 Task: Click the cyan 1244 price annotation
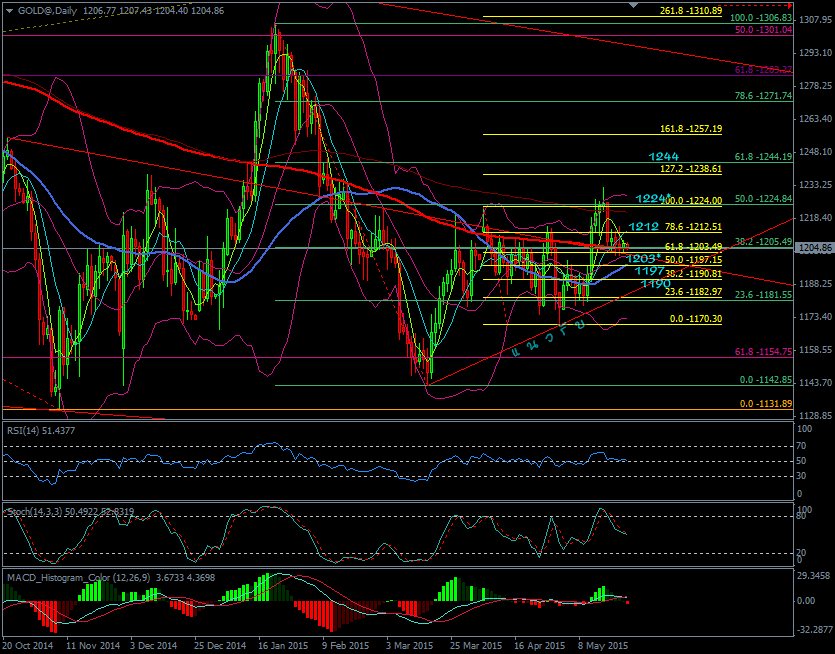coord(664,157)
